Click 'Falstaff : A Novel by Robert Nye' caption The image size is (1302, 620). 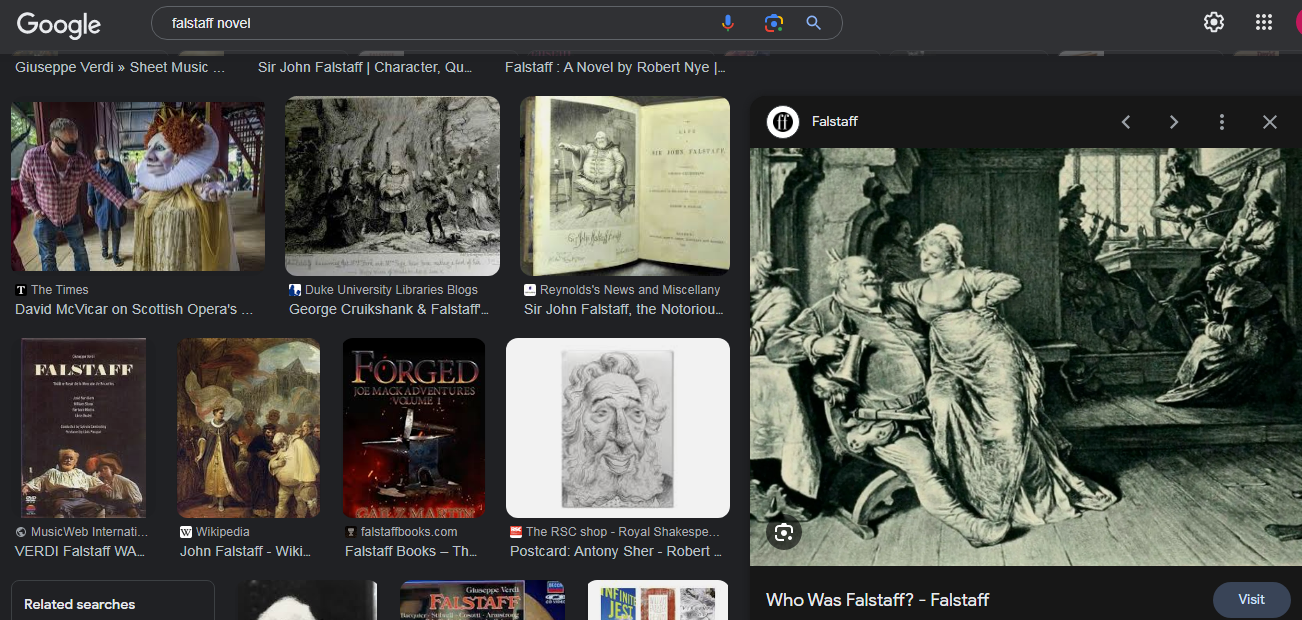pyautogui.click(x=615, y=67)
